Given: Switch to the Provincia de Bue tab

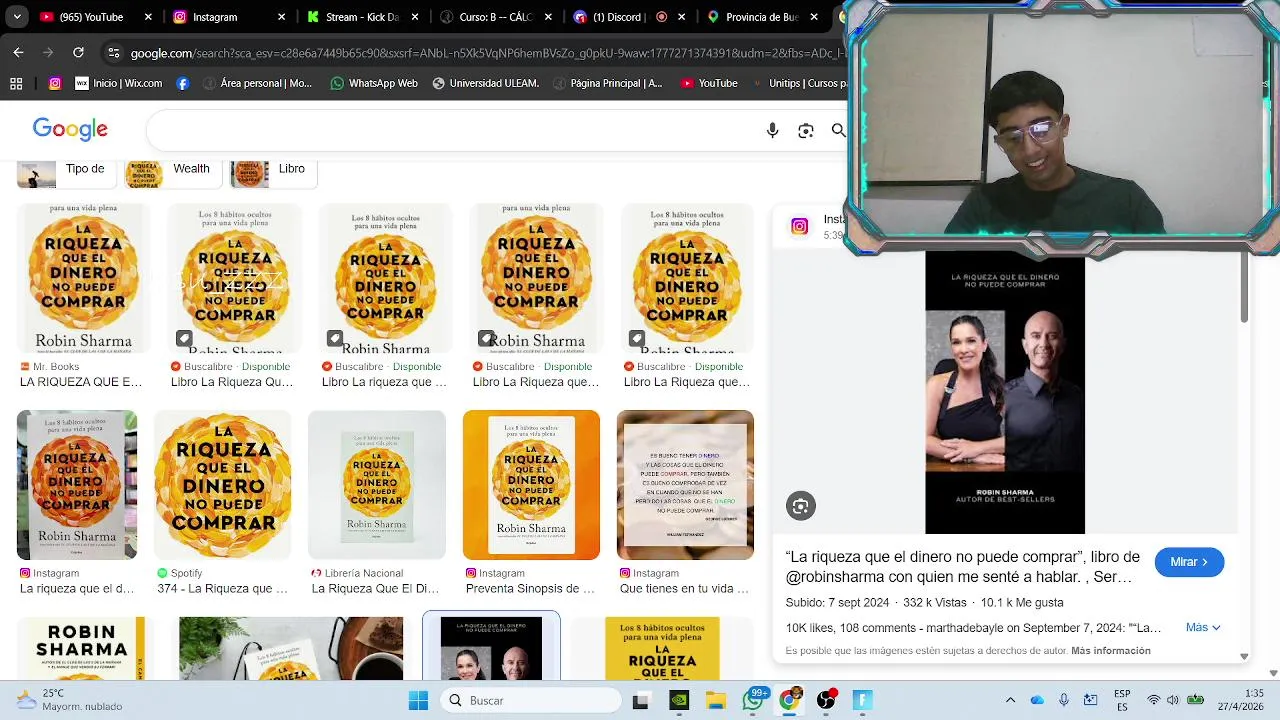Looking at the screenshot, I should 762,17.
